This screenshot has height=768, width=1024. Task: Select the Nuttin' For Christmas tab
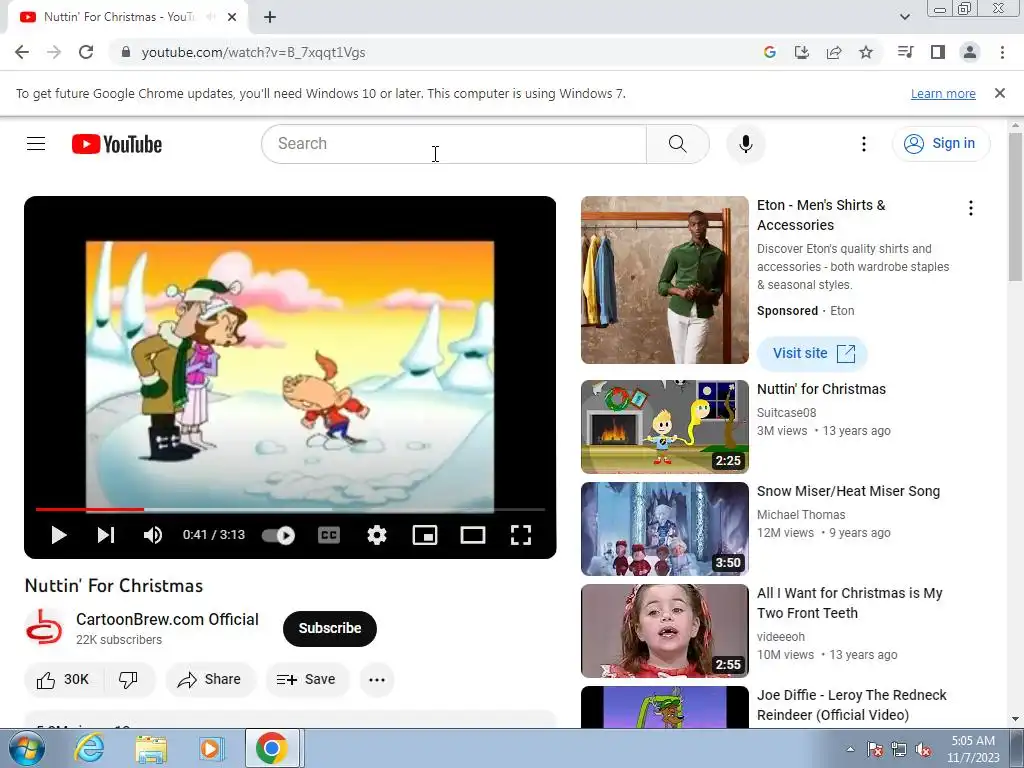coord(127,17)
